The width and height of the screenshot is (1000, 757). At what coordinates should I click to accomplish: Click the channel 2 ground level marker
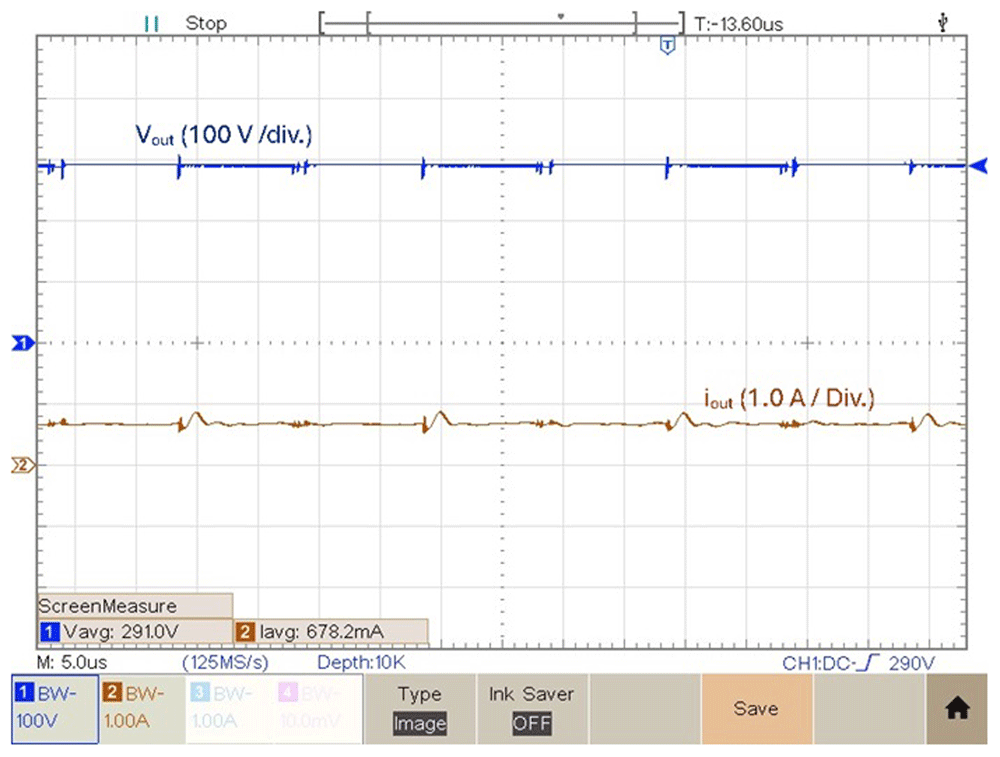coord(24,465)
